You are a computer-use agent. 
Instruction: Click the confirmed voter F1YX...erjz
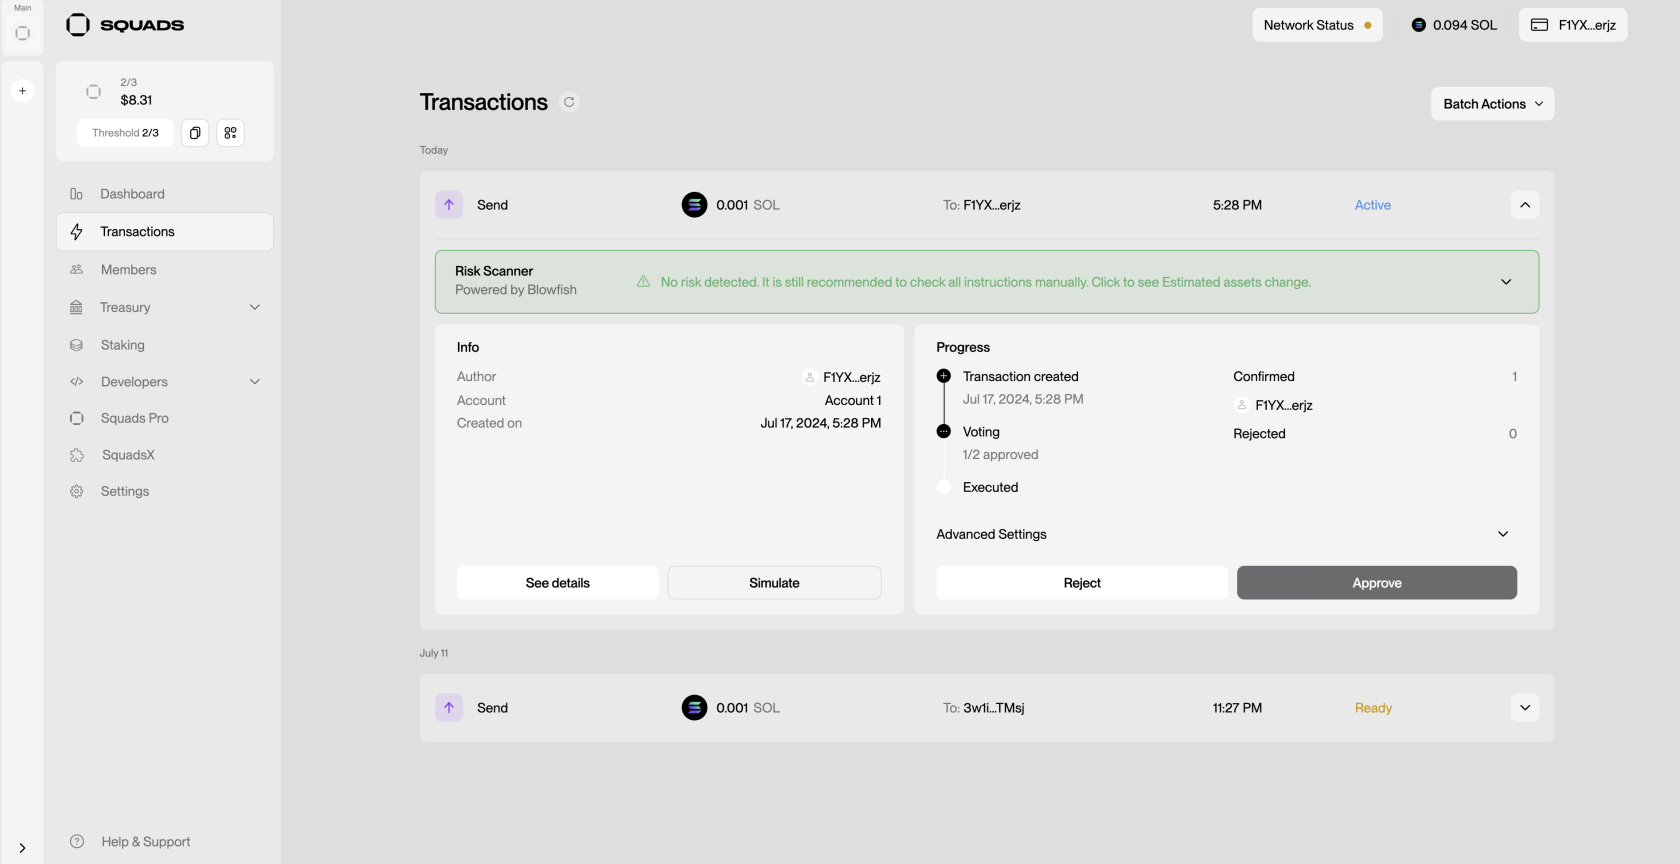[x=1275, y=405]
